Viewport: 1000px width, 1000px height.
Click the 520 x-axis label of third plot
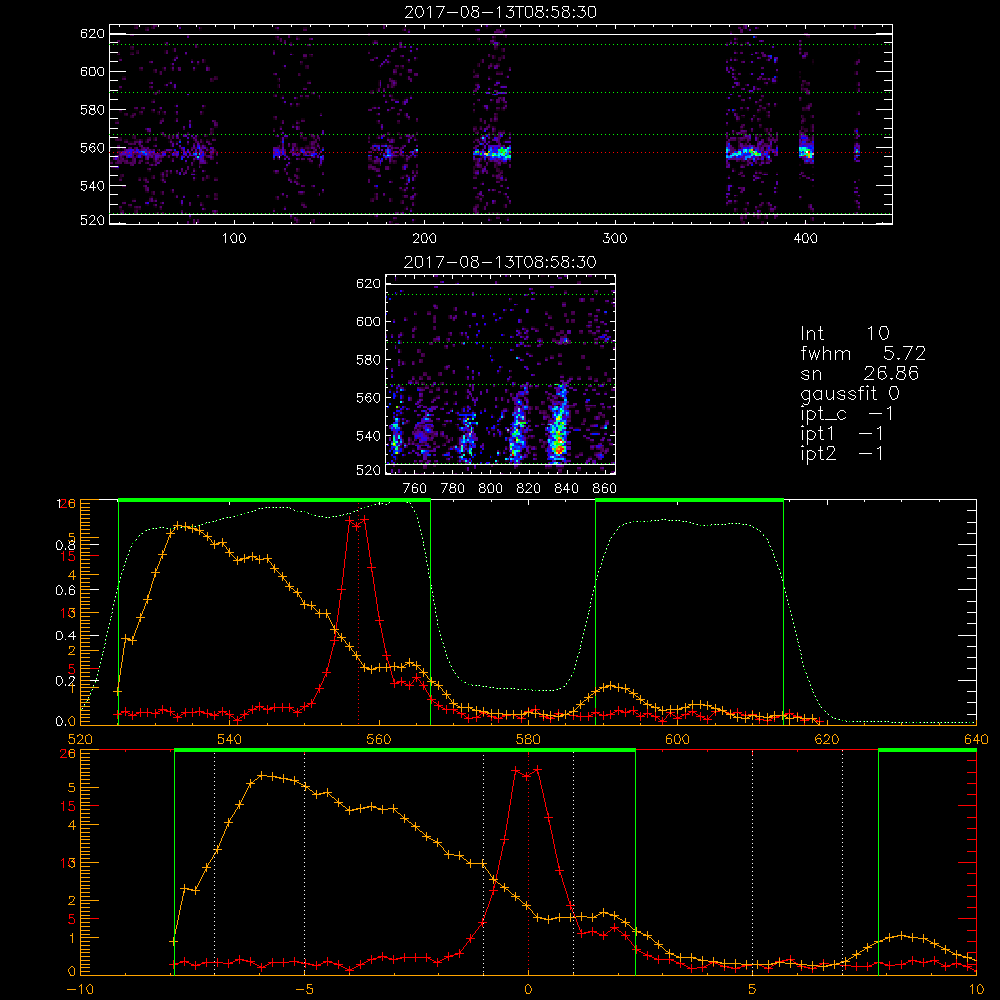(80, 740)
